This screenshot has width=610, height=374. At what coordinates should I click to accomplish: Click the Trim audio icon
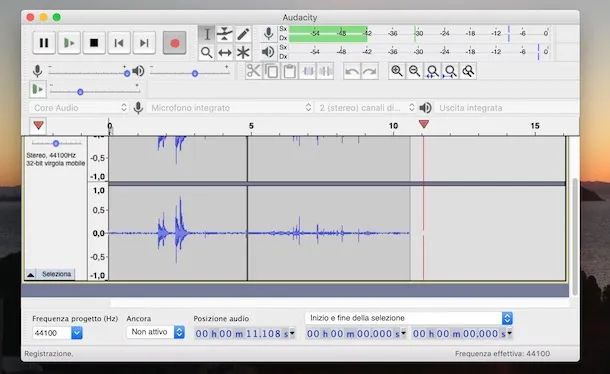click(x=307, y=71)
